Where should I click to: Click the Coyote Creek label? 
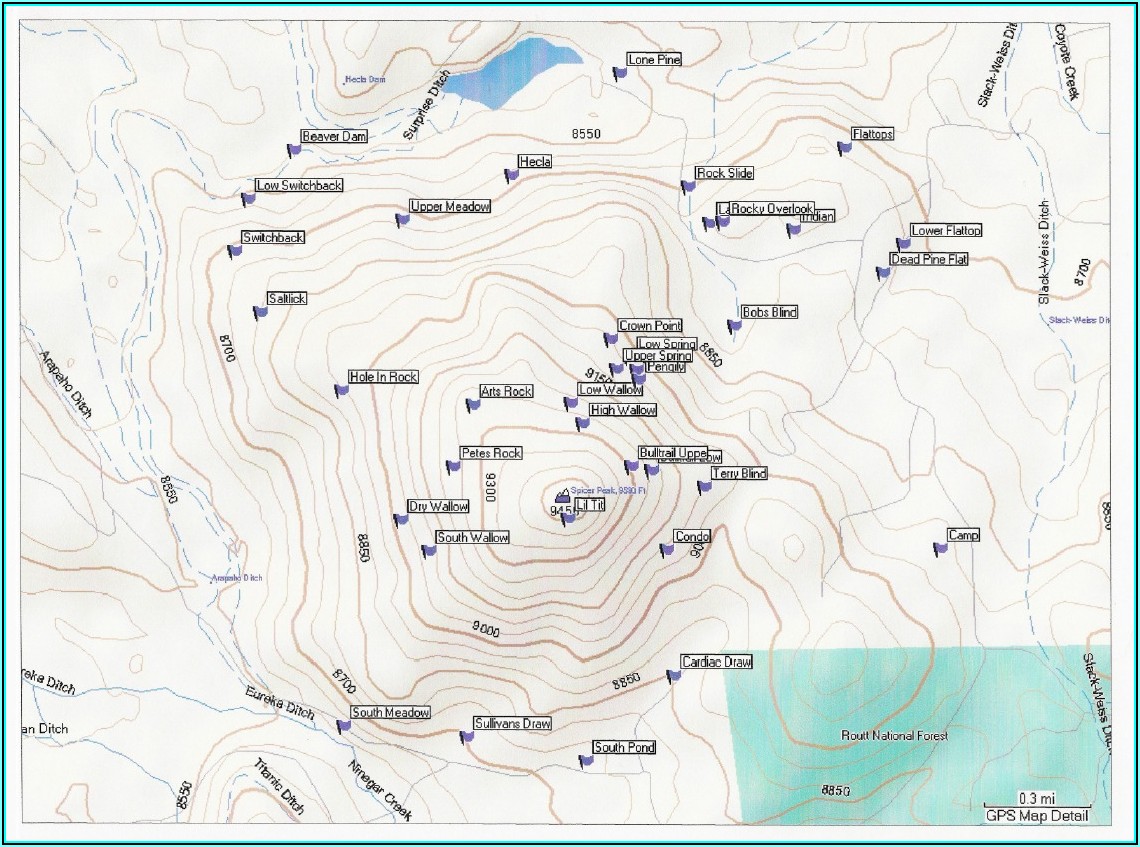1067,62
